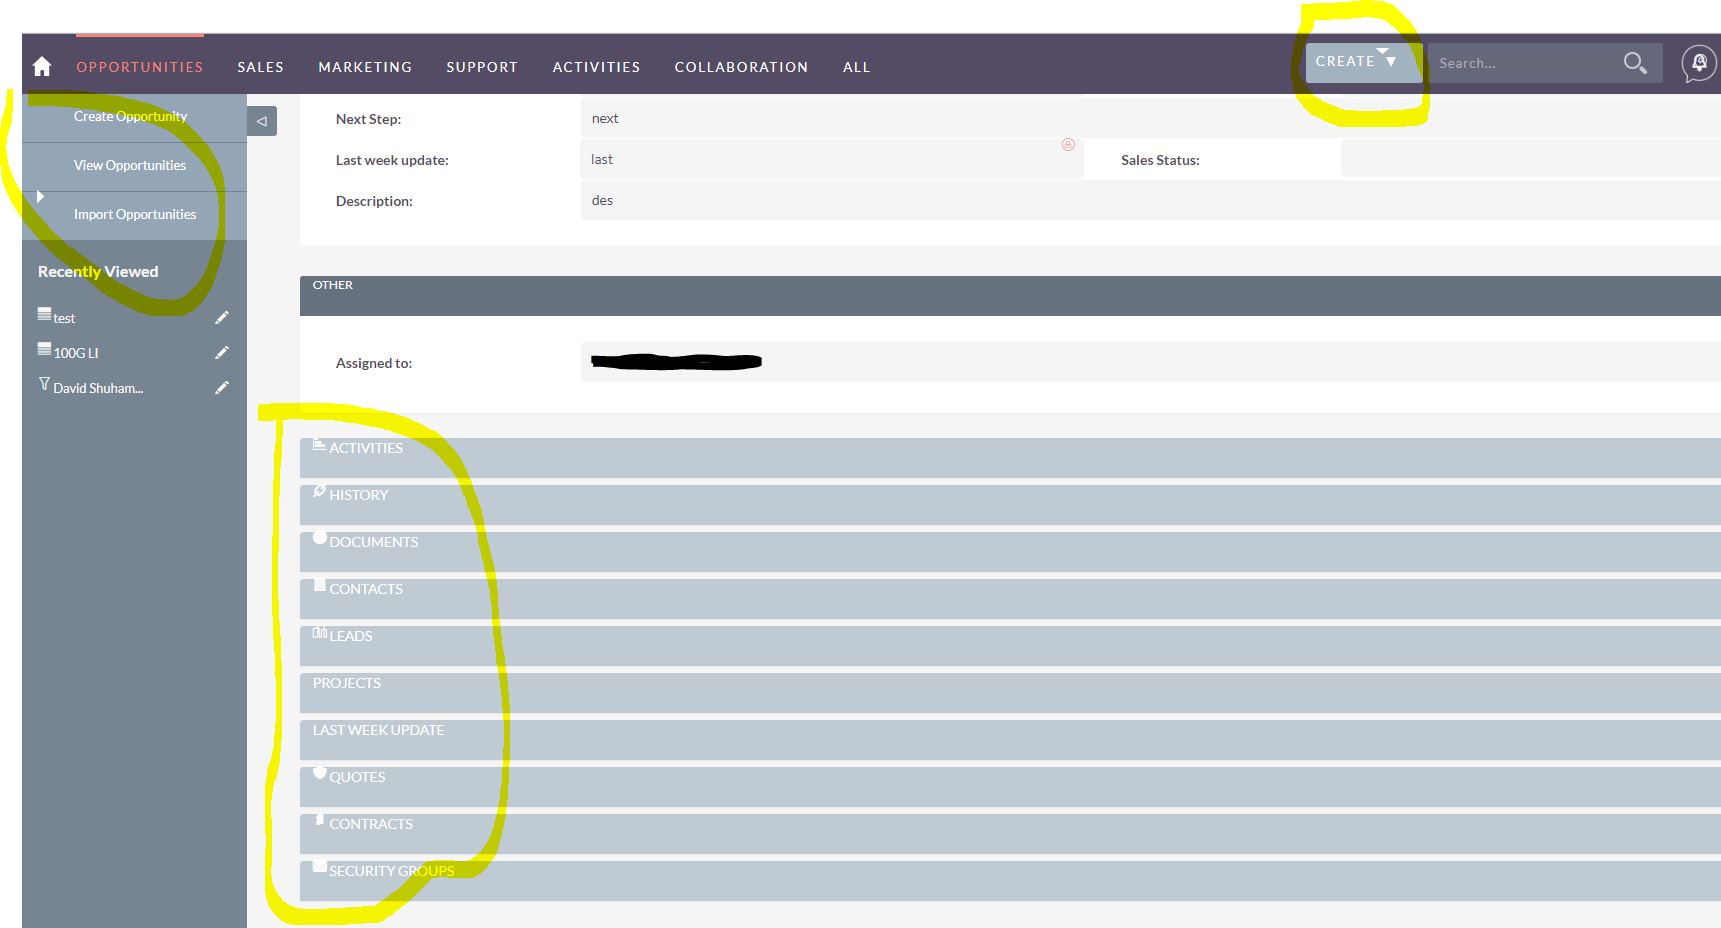Image resolution: width=1721 pixels, height=928 pixels.
Task: Open the MARKETING menu
Action: pyautogui.click(x=365, y=67)
